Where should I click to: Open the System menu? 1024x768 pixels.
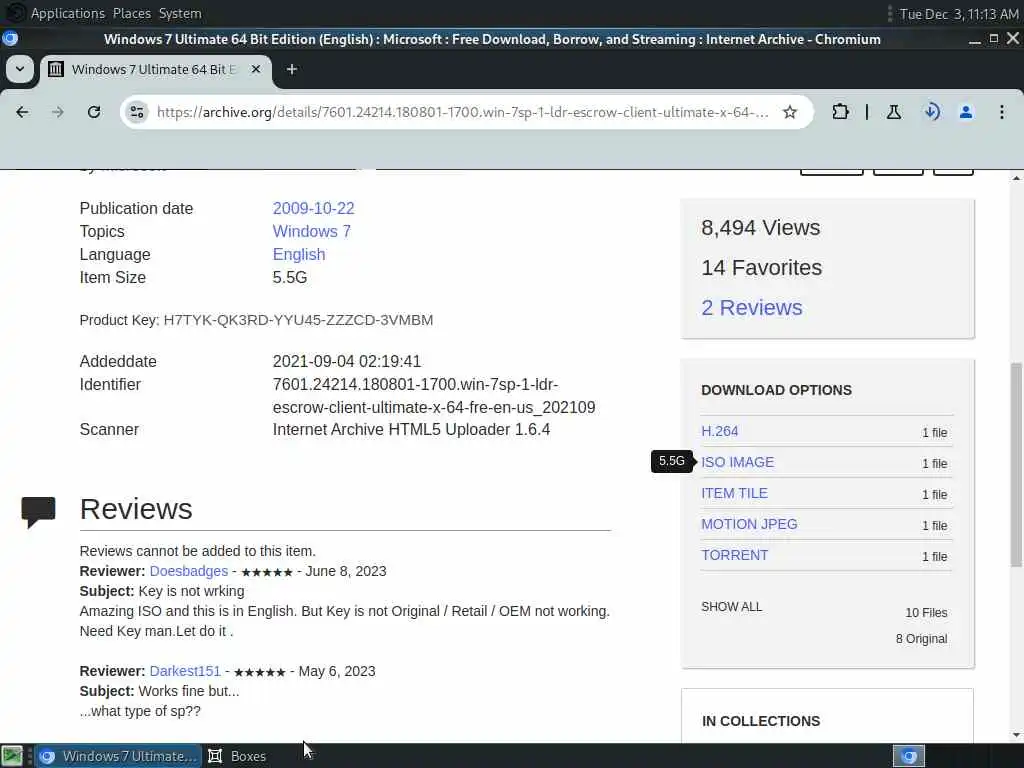(x=180, y=13)
